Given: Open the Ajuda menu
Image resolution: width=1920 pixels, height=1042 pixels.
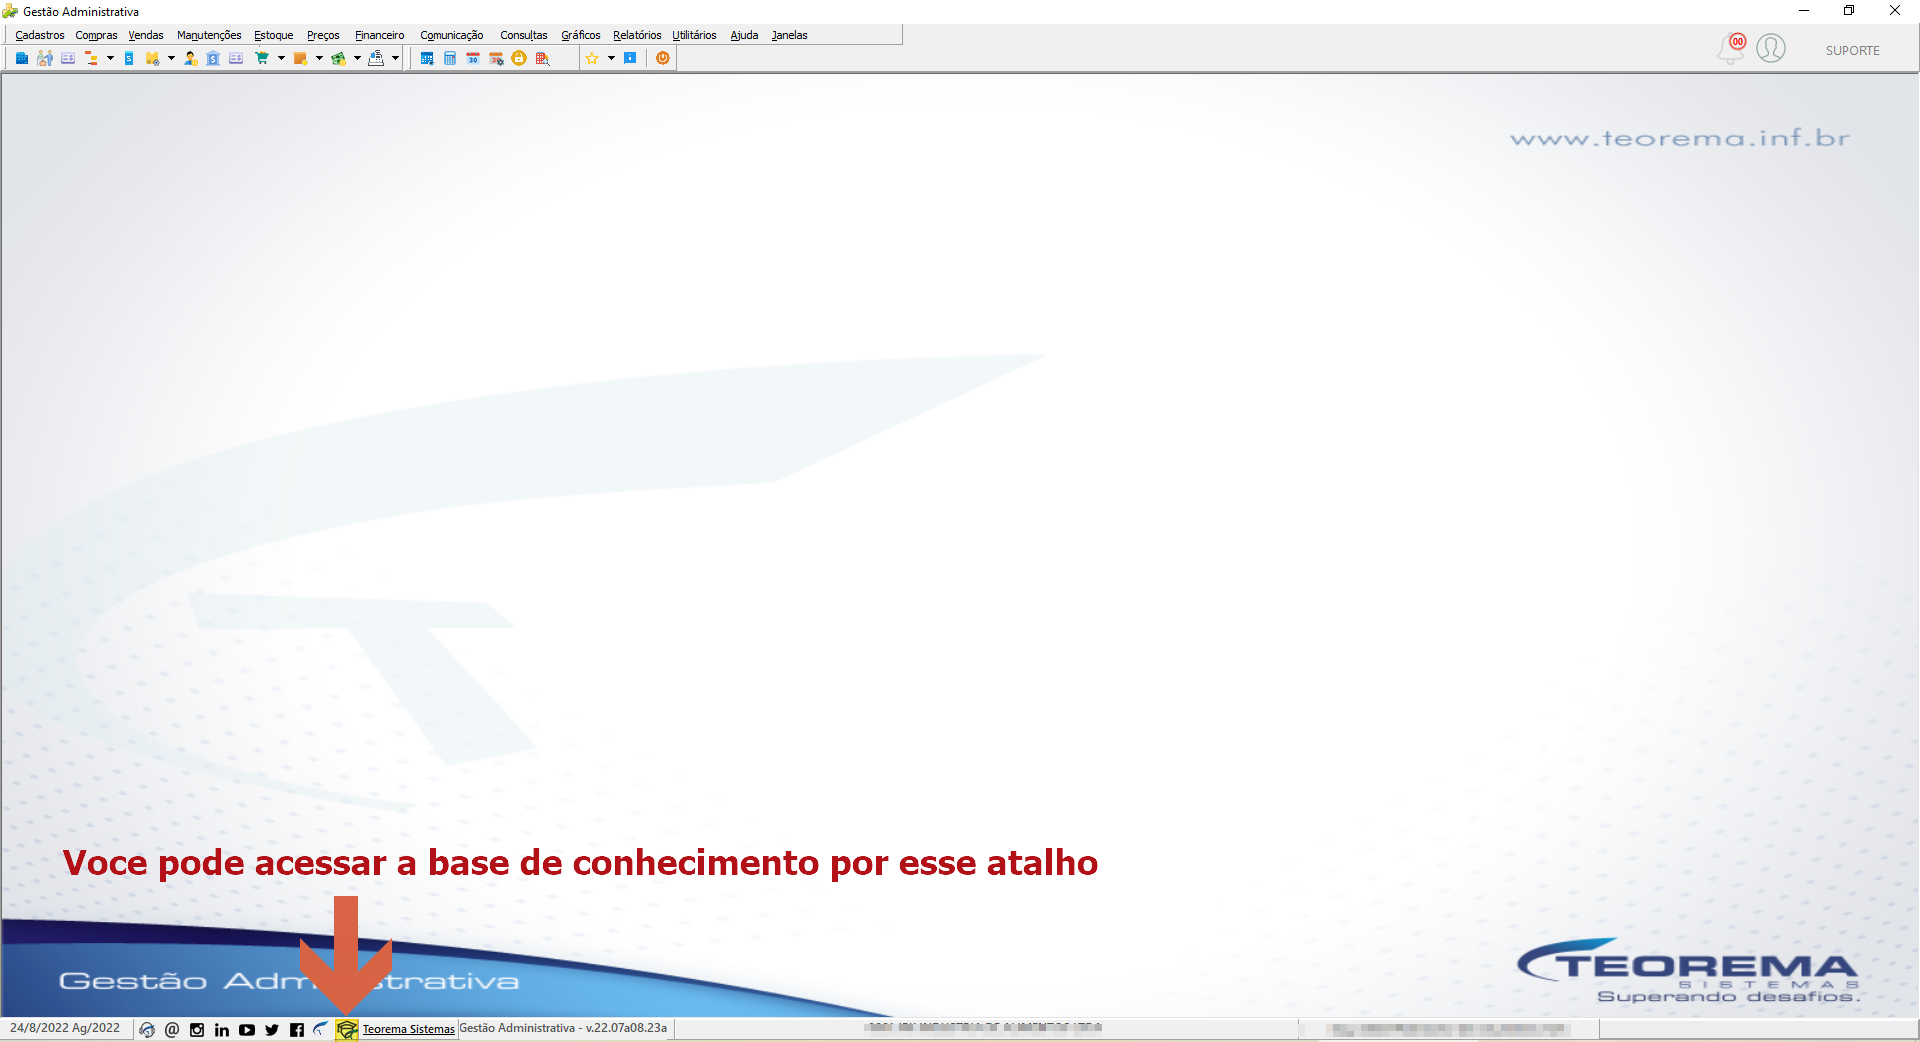Looking at the screenshot, I should 744,35.
